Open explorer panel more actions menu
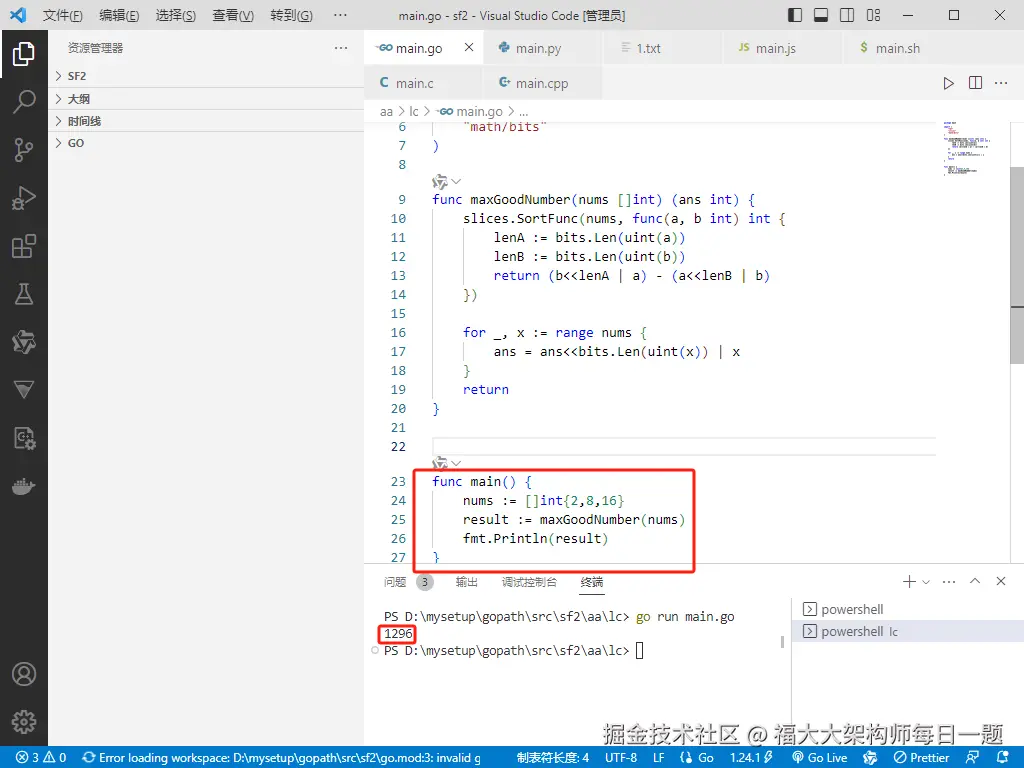The width and height of the screenshot is (1024, 768). (x=341, y=48)
